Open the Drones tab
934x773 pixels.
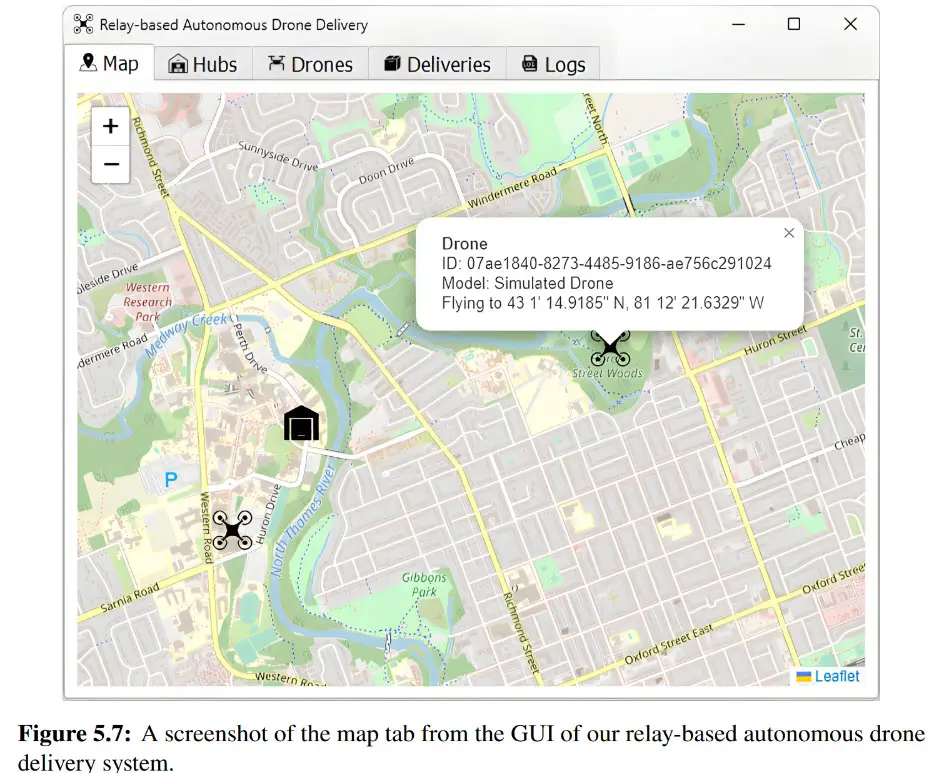coord(310,64)
